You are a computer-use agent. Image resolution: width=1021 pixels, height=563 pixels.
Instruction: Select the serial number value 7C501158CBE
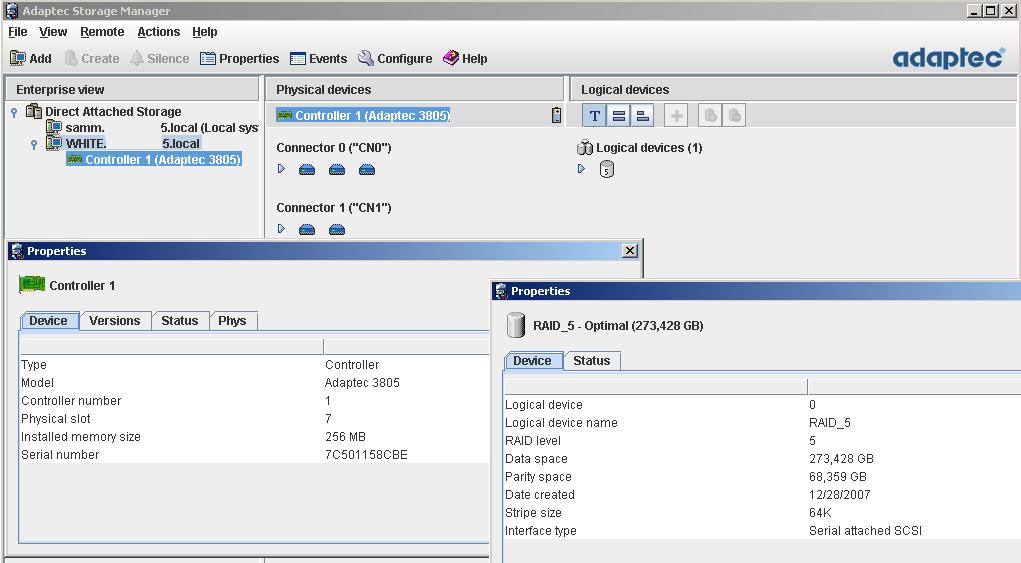(366, 455)
